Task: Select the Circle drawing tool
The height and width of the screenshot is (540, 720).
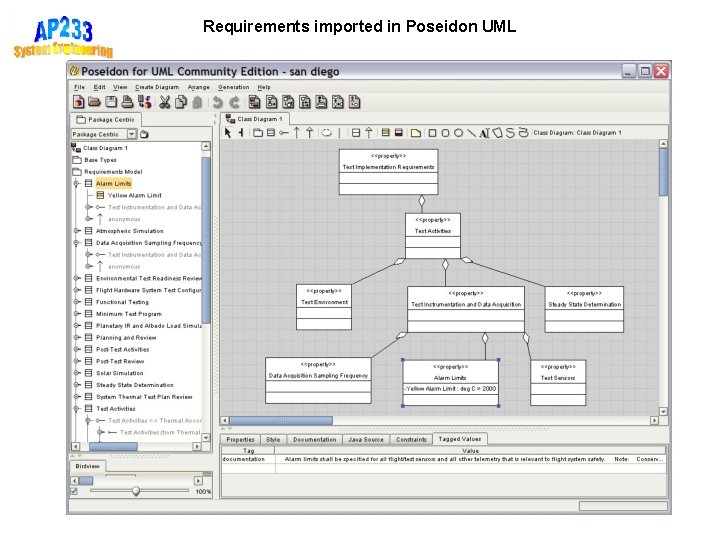Action: pos(458,133)
